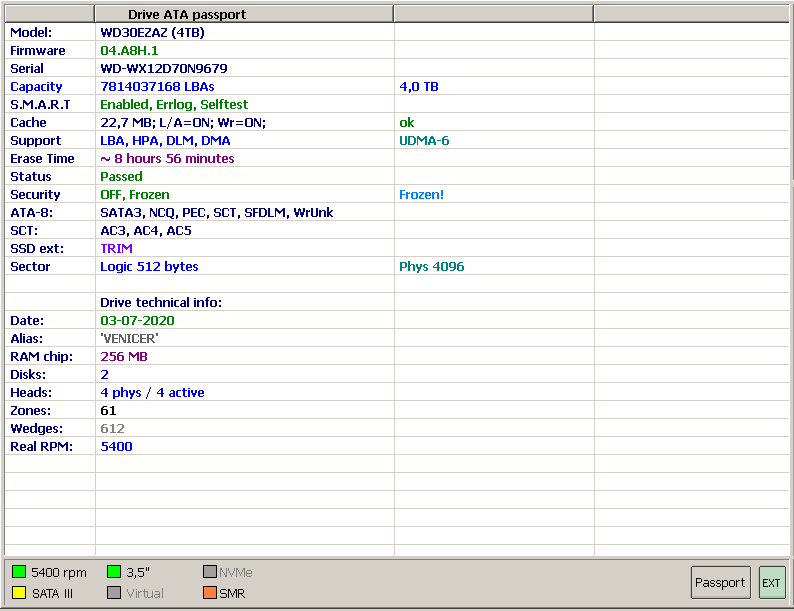The width and height of the screenshot is (794, 611).
Task: Click the green EXT button
Action: tap(772, 583)
